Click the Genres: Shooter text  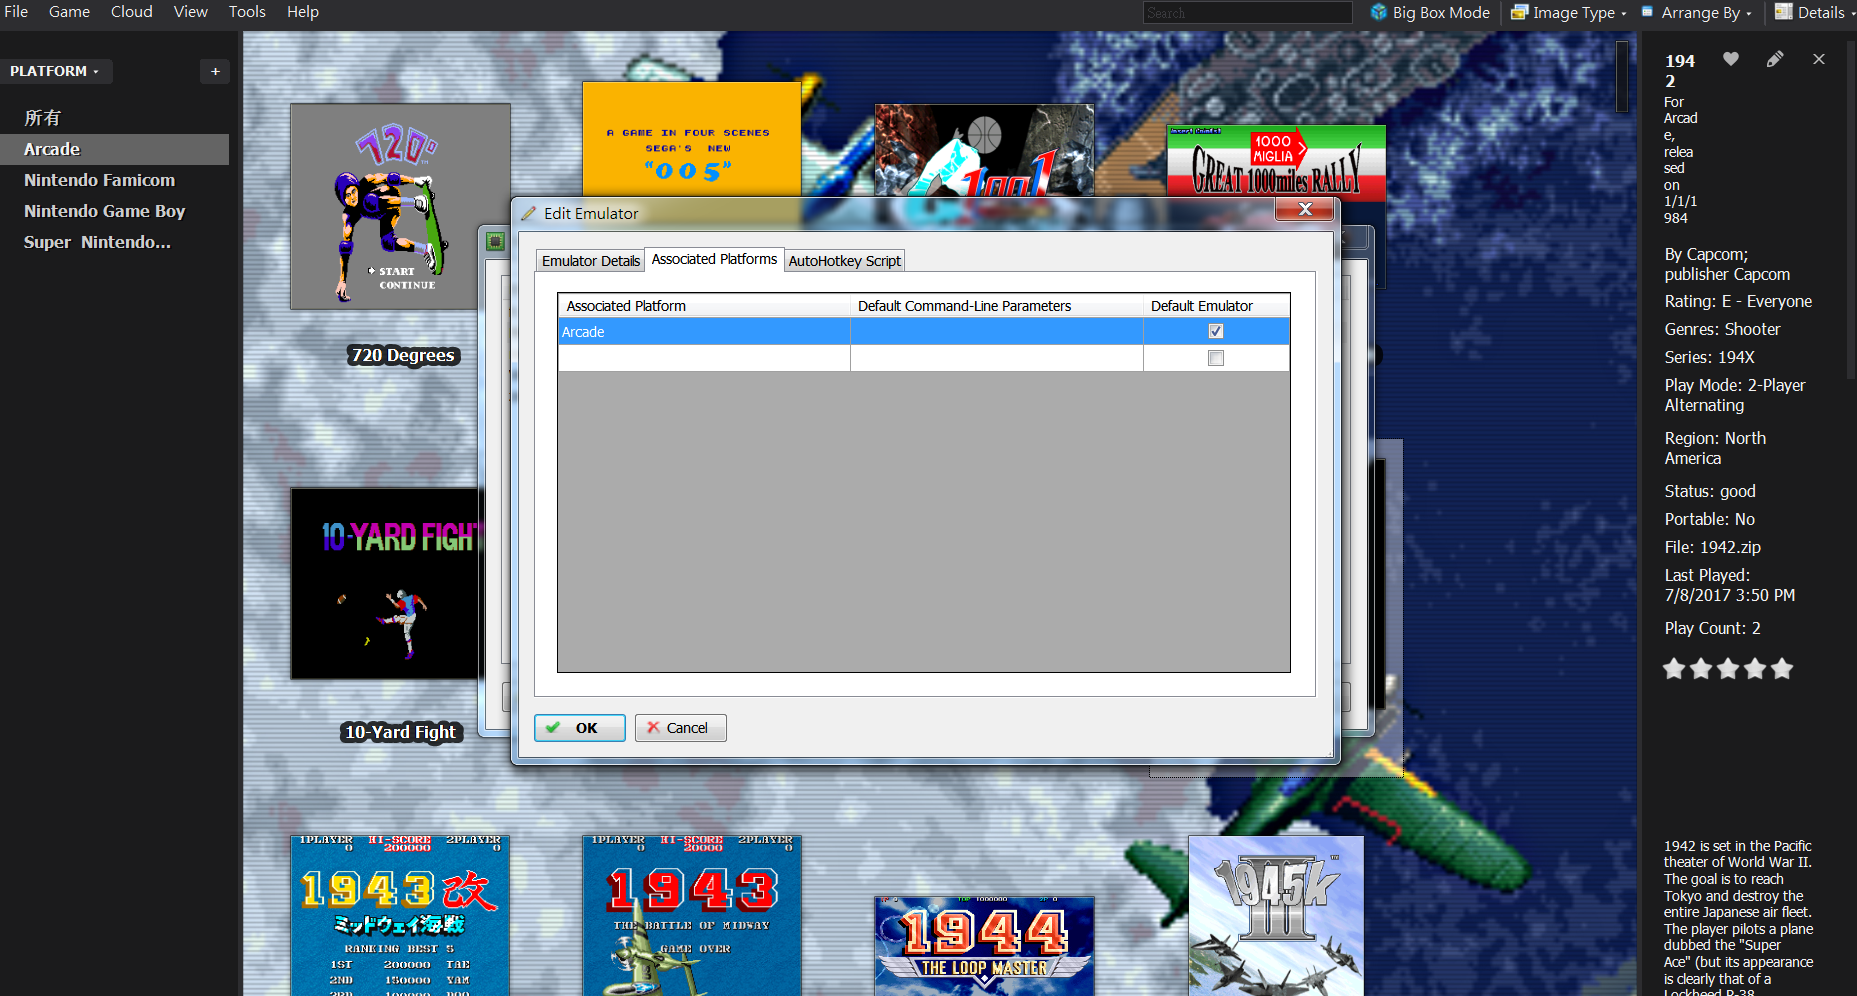(x=1722, y=329)
